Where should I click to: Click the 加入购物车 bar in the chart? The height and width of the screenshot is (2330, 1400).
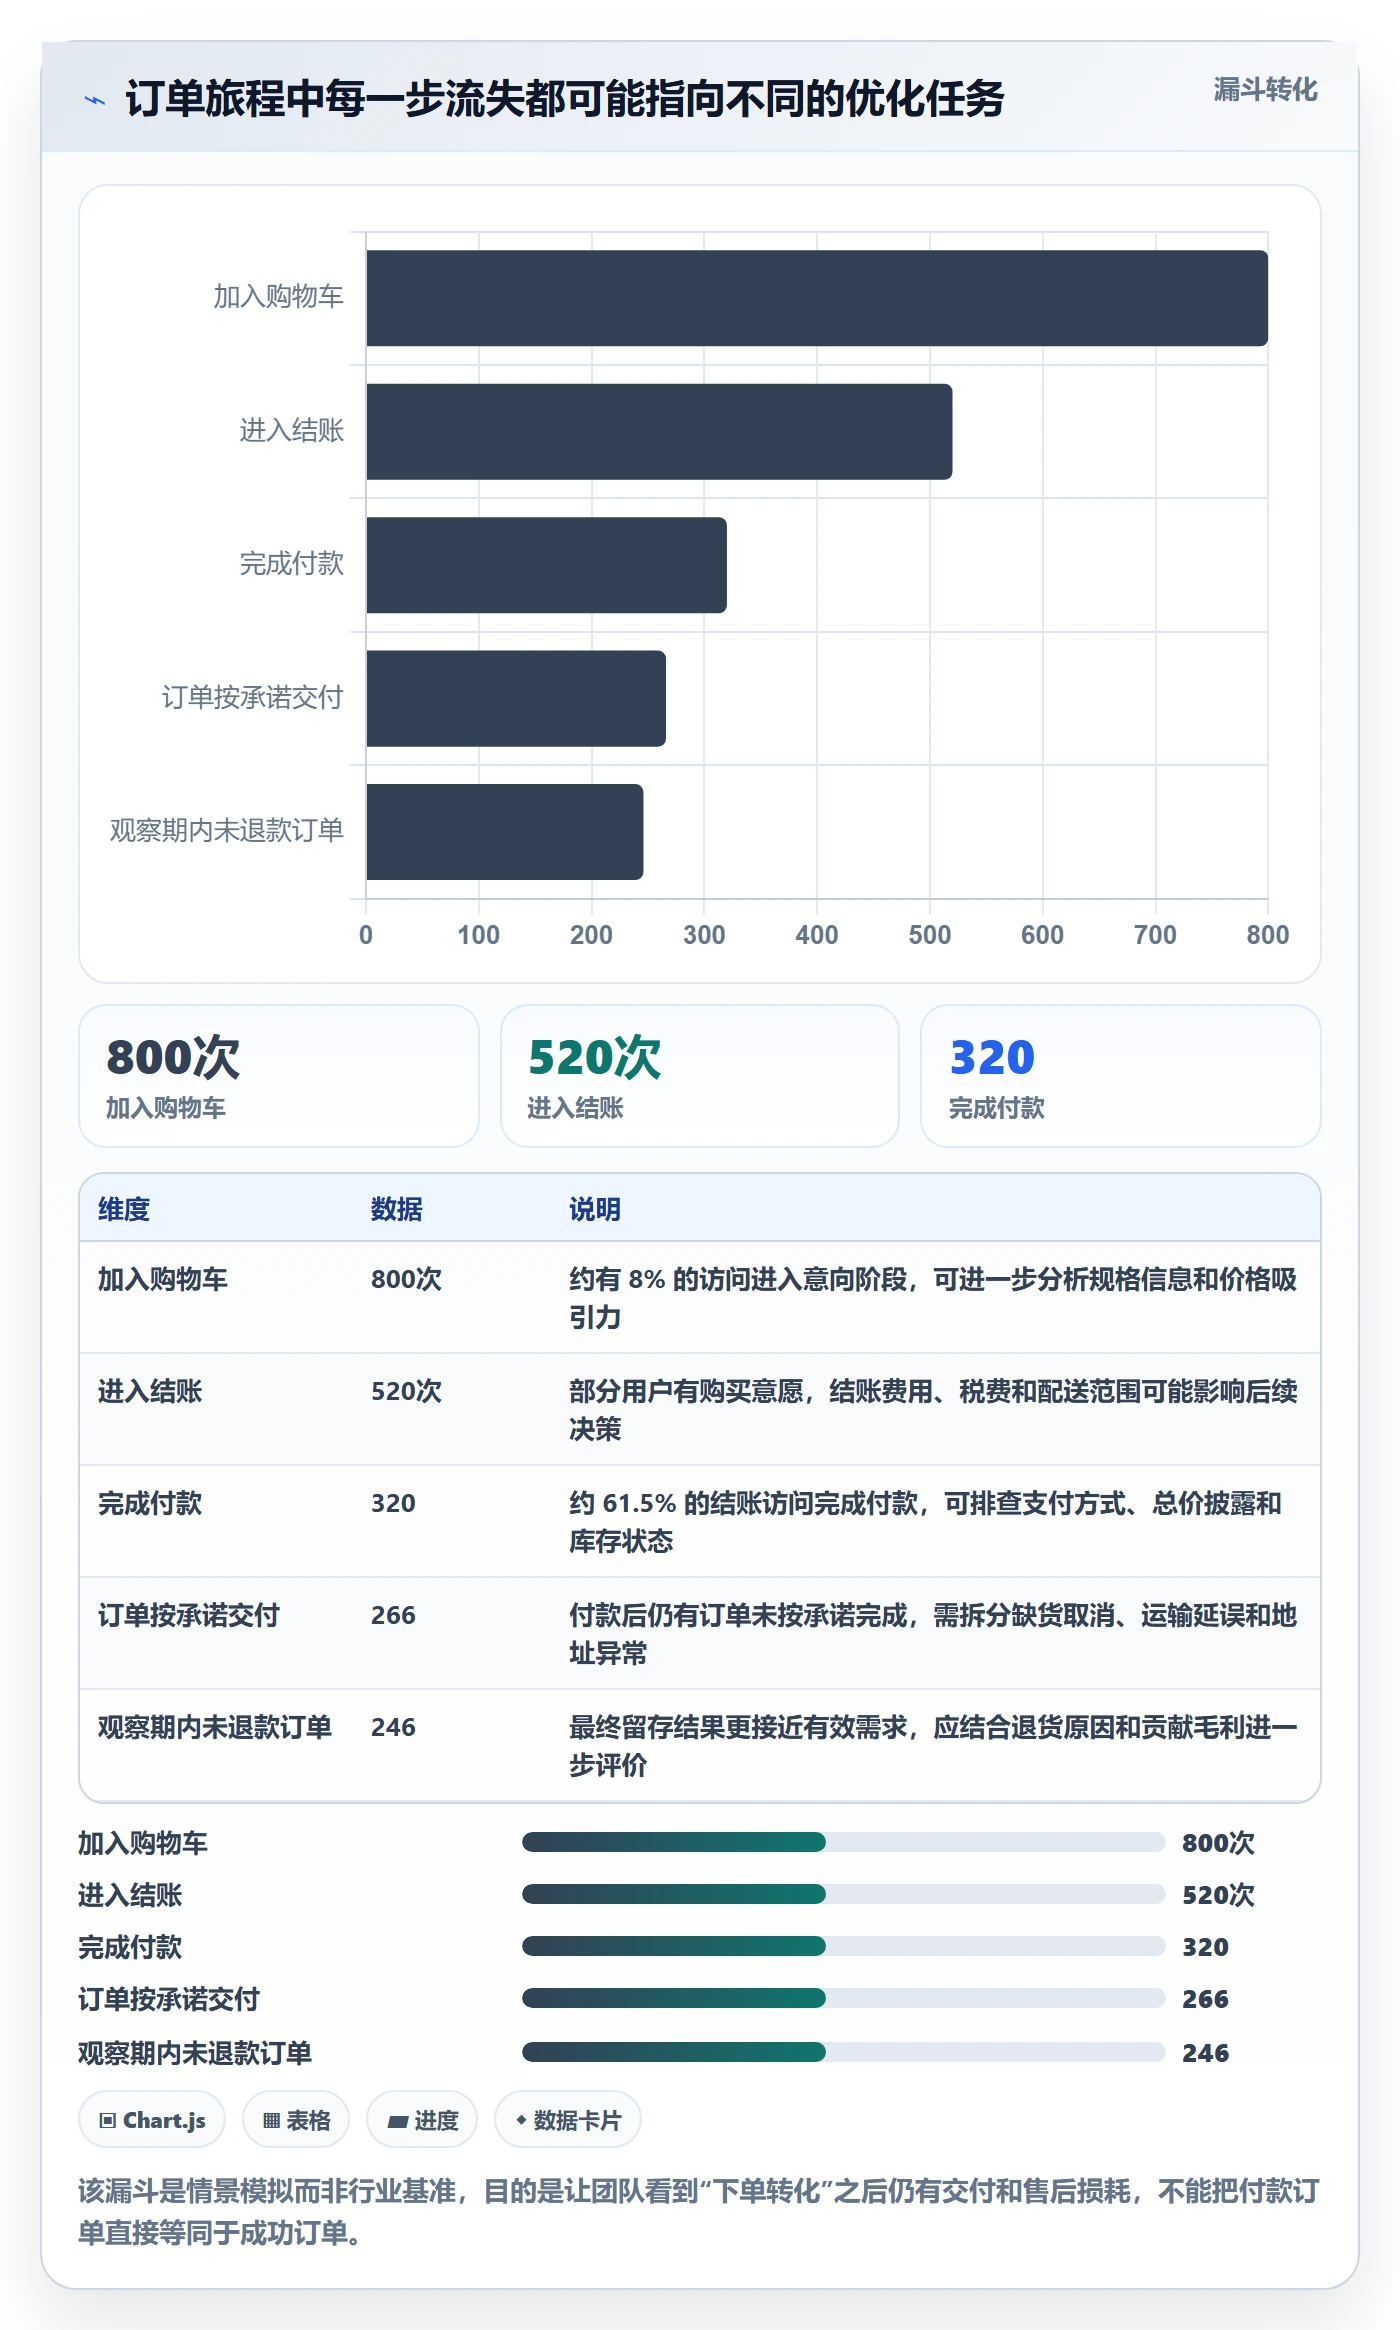[817, 298]
